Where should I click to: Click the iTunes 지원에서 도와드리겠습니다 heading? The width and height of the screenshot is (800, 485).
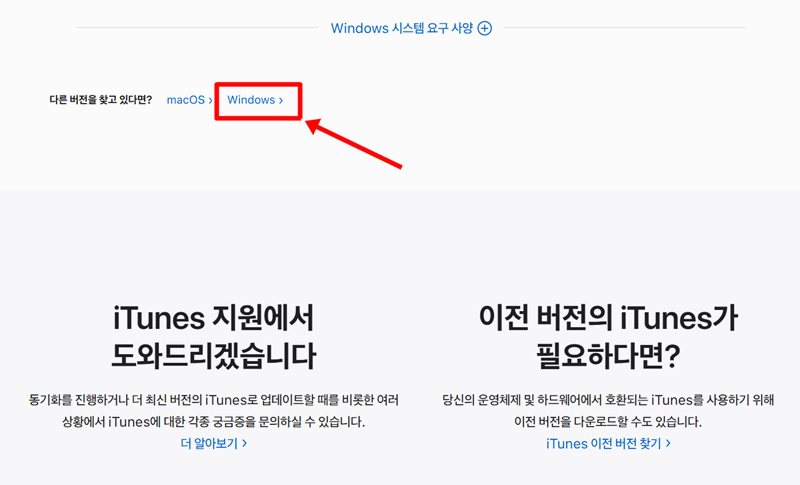(x=213, y=337)
